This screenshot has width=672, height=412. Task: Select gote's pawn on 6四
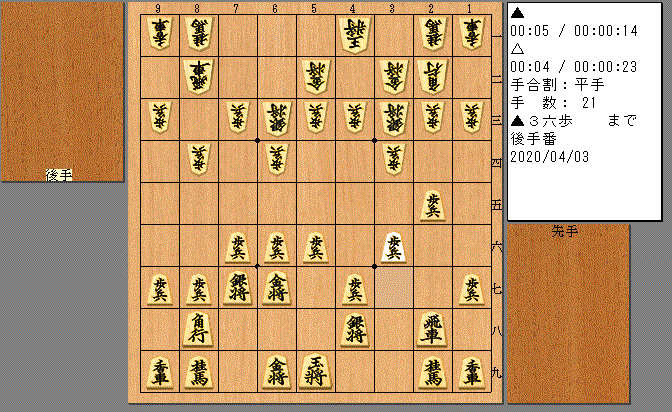(x=277, y=160)
